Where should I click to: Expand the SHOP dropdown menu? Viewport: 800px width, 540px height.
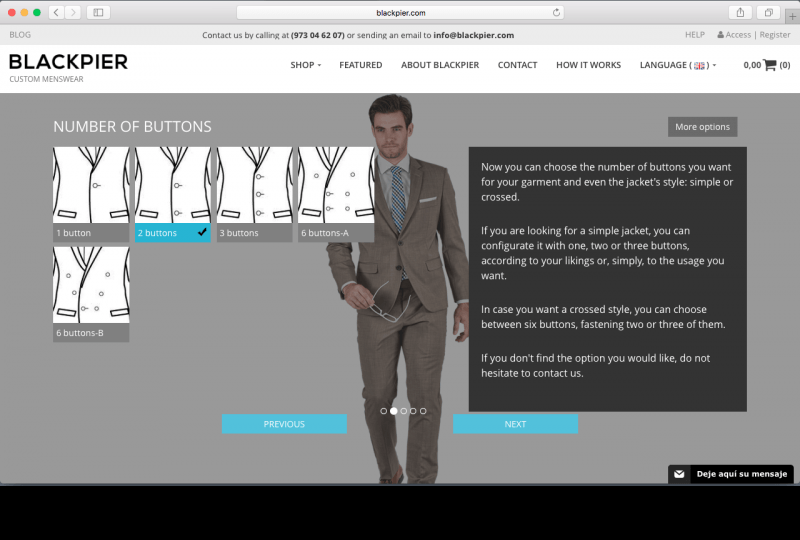(x=306, y=65)
